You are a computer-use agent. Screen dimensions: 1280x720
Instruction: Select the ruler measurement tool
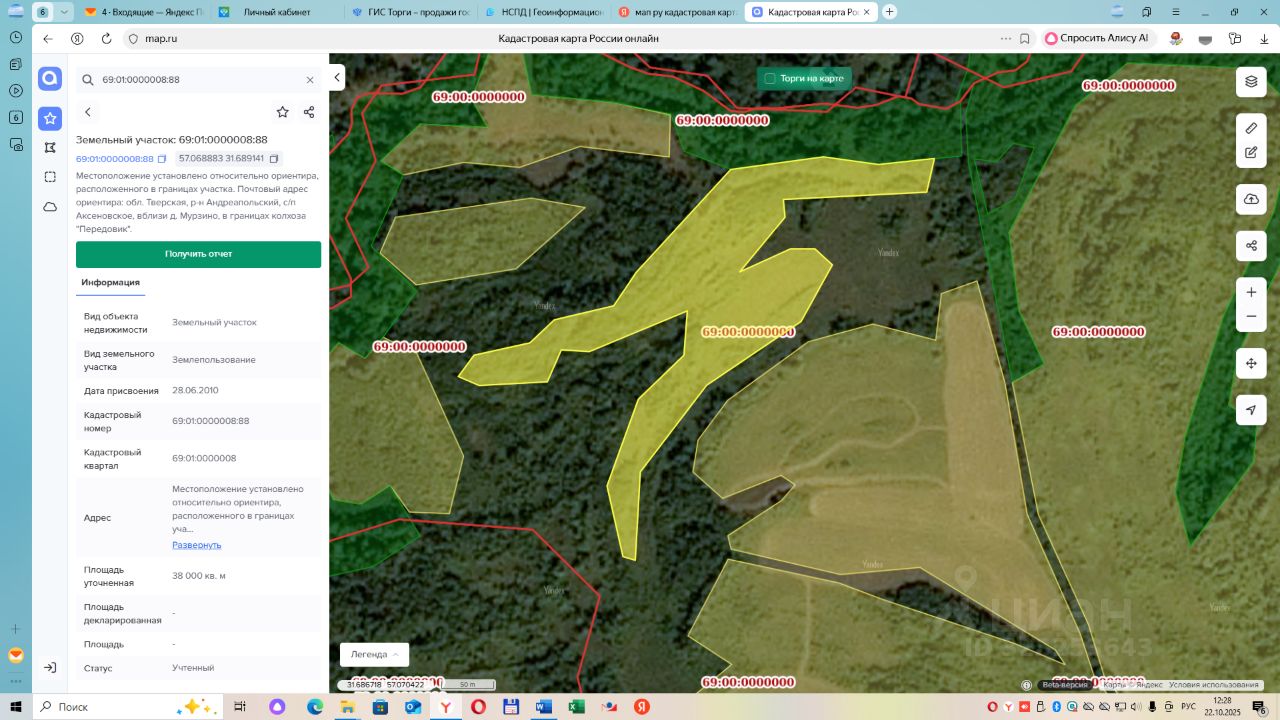(x=1251, y=128)
